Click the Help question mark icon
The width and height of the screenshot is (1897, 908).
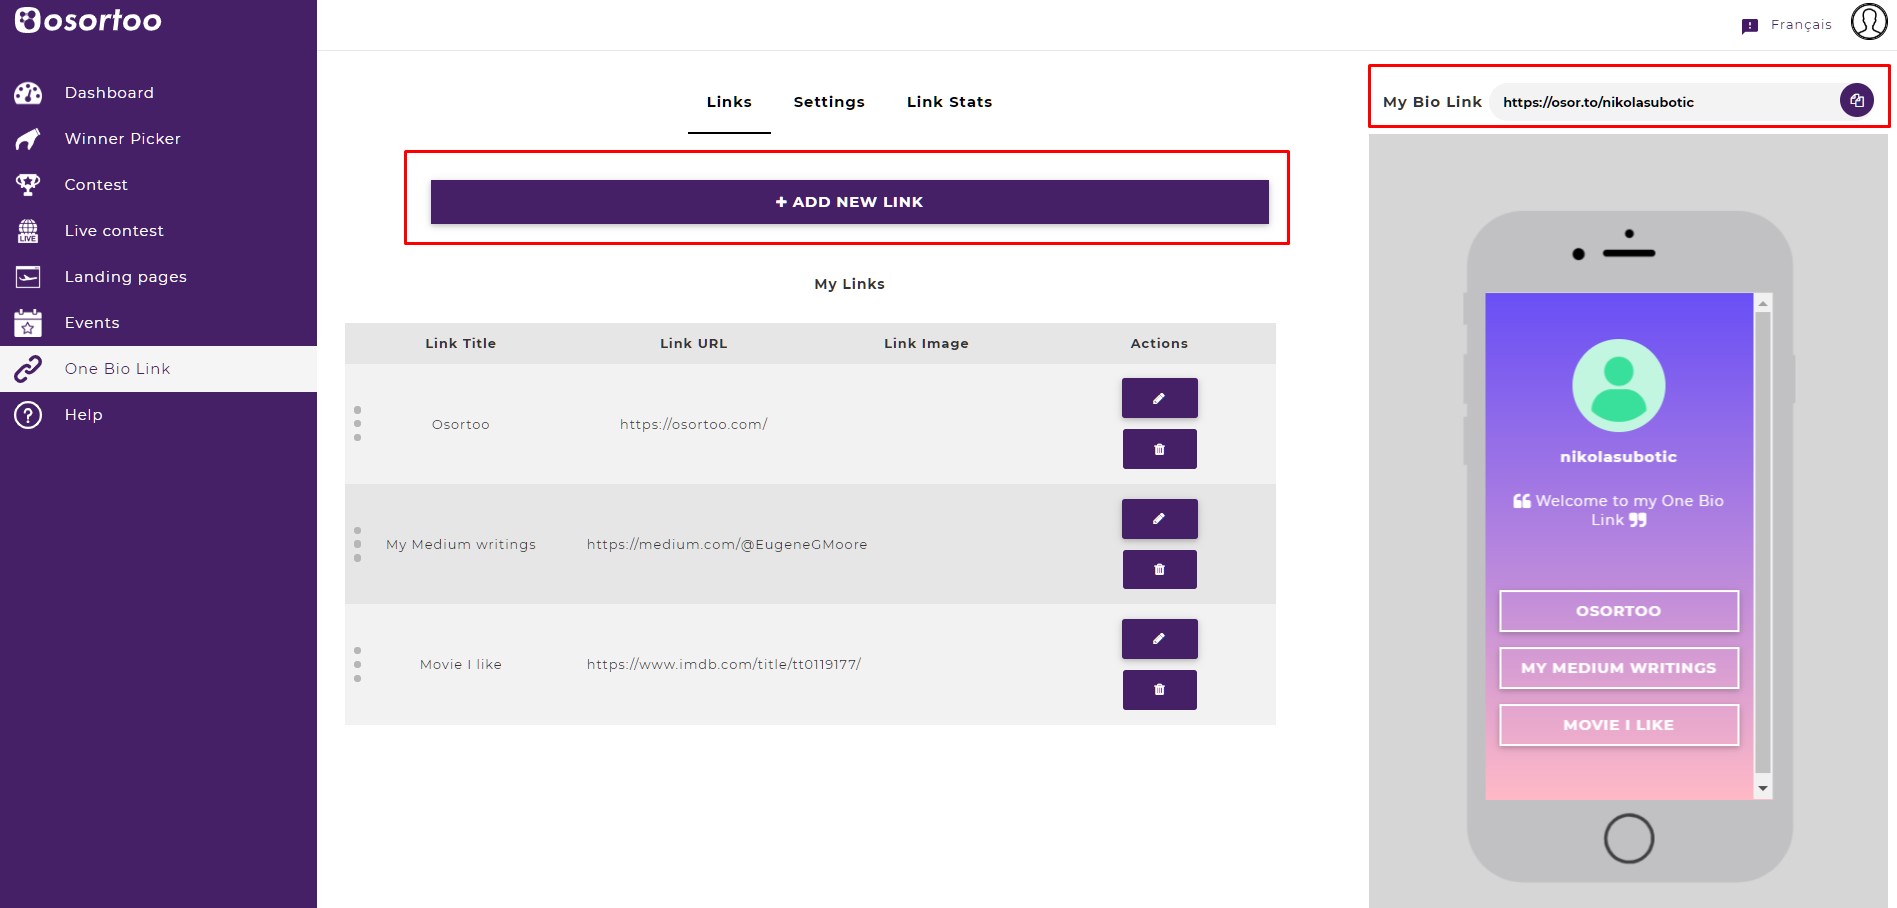coord(28,415)
